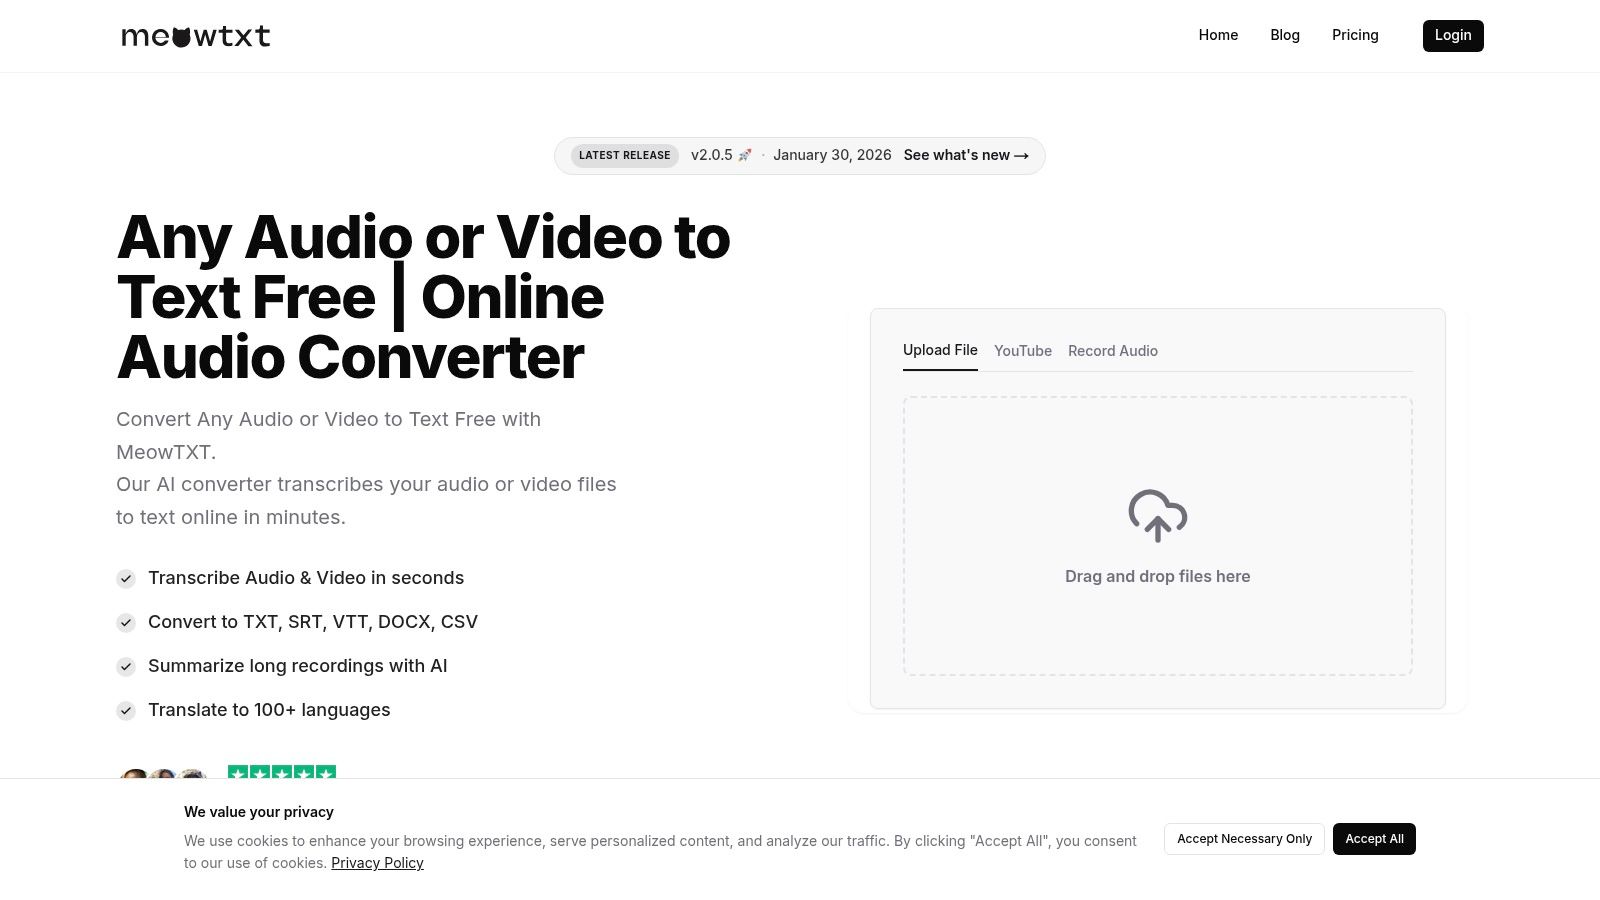The image size is (1600, 900).
Task: Click the checkmark beside "Transcribe Audio & Video in seconds"
Action: (x=126, y=579)
